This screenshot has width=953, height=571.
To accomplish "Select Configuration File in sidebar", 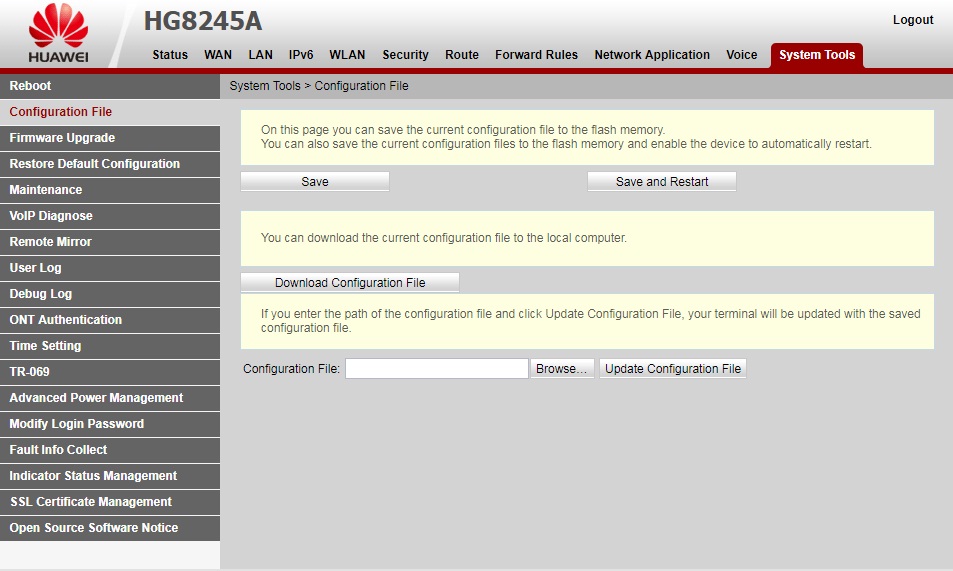I will 110,112.
